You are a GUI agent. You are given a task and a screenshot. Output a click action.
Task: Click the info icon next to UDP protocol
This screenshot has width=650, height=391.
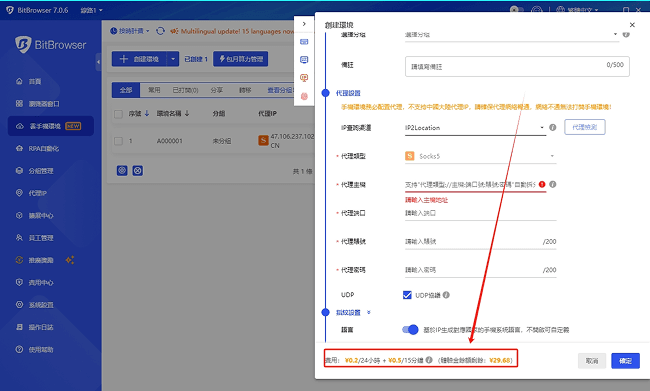point(446,295)
